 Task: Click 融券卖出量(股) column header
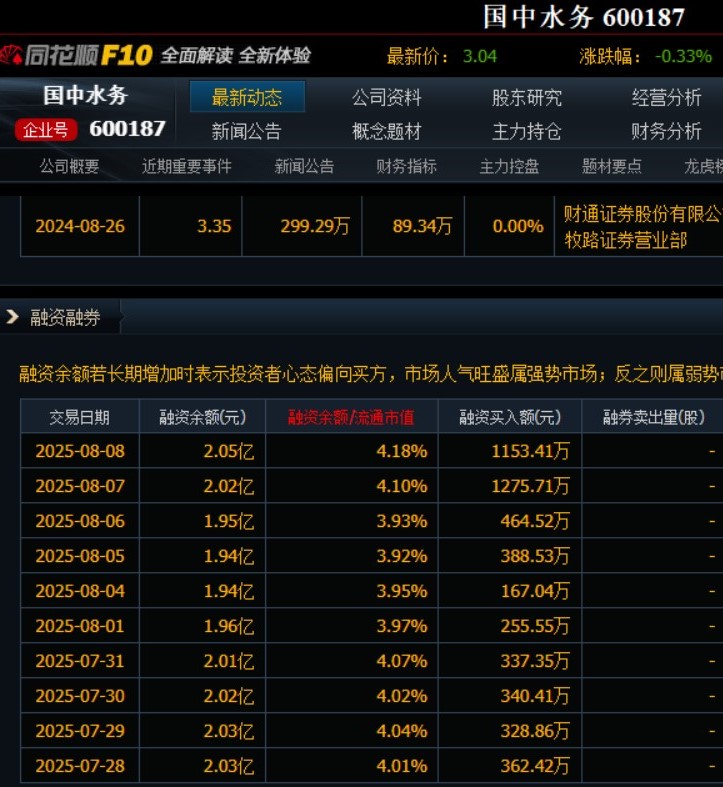tap(654, 417)
